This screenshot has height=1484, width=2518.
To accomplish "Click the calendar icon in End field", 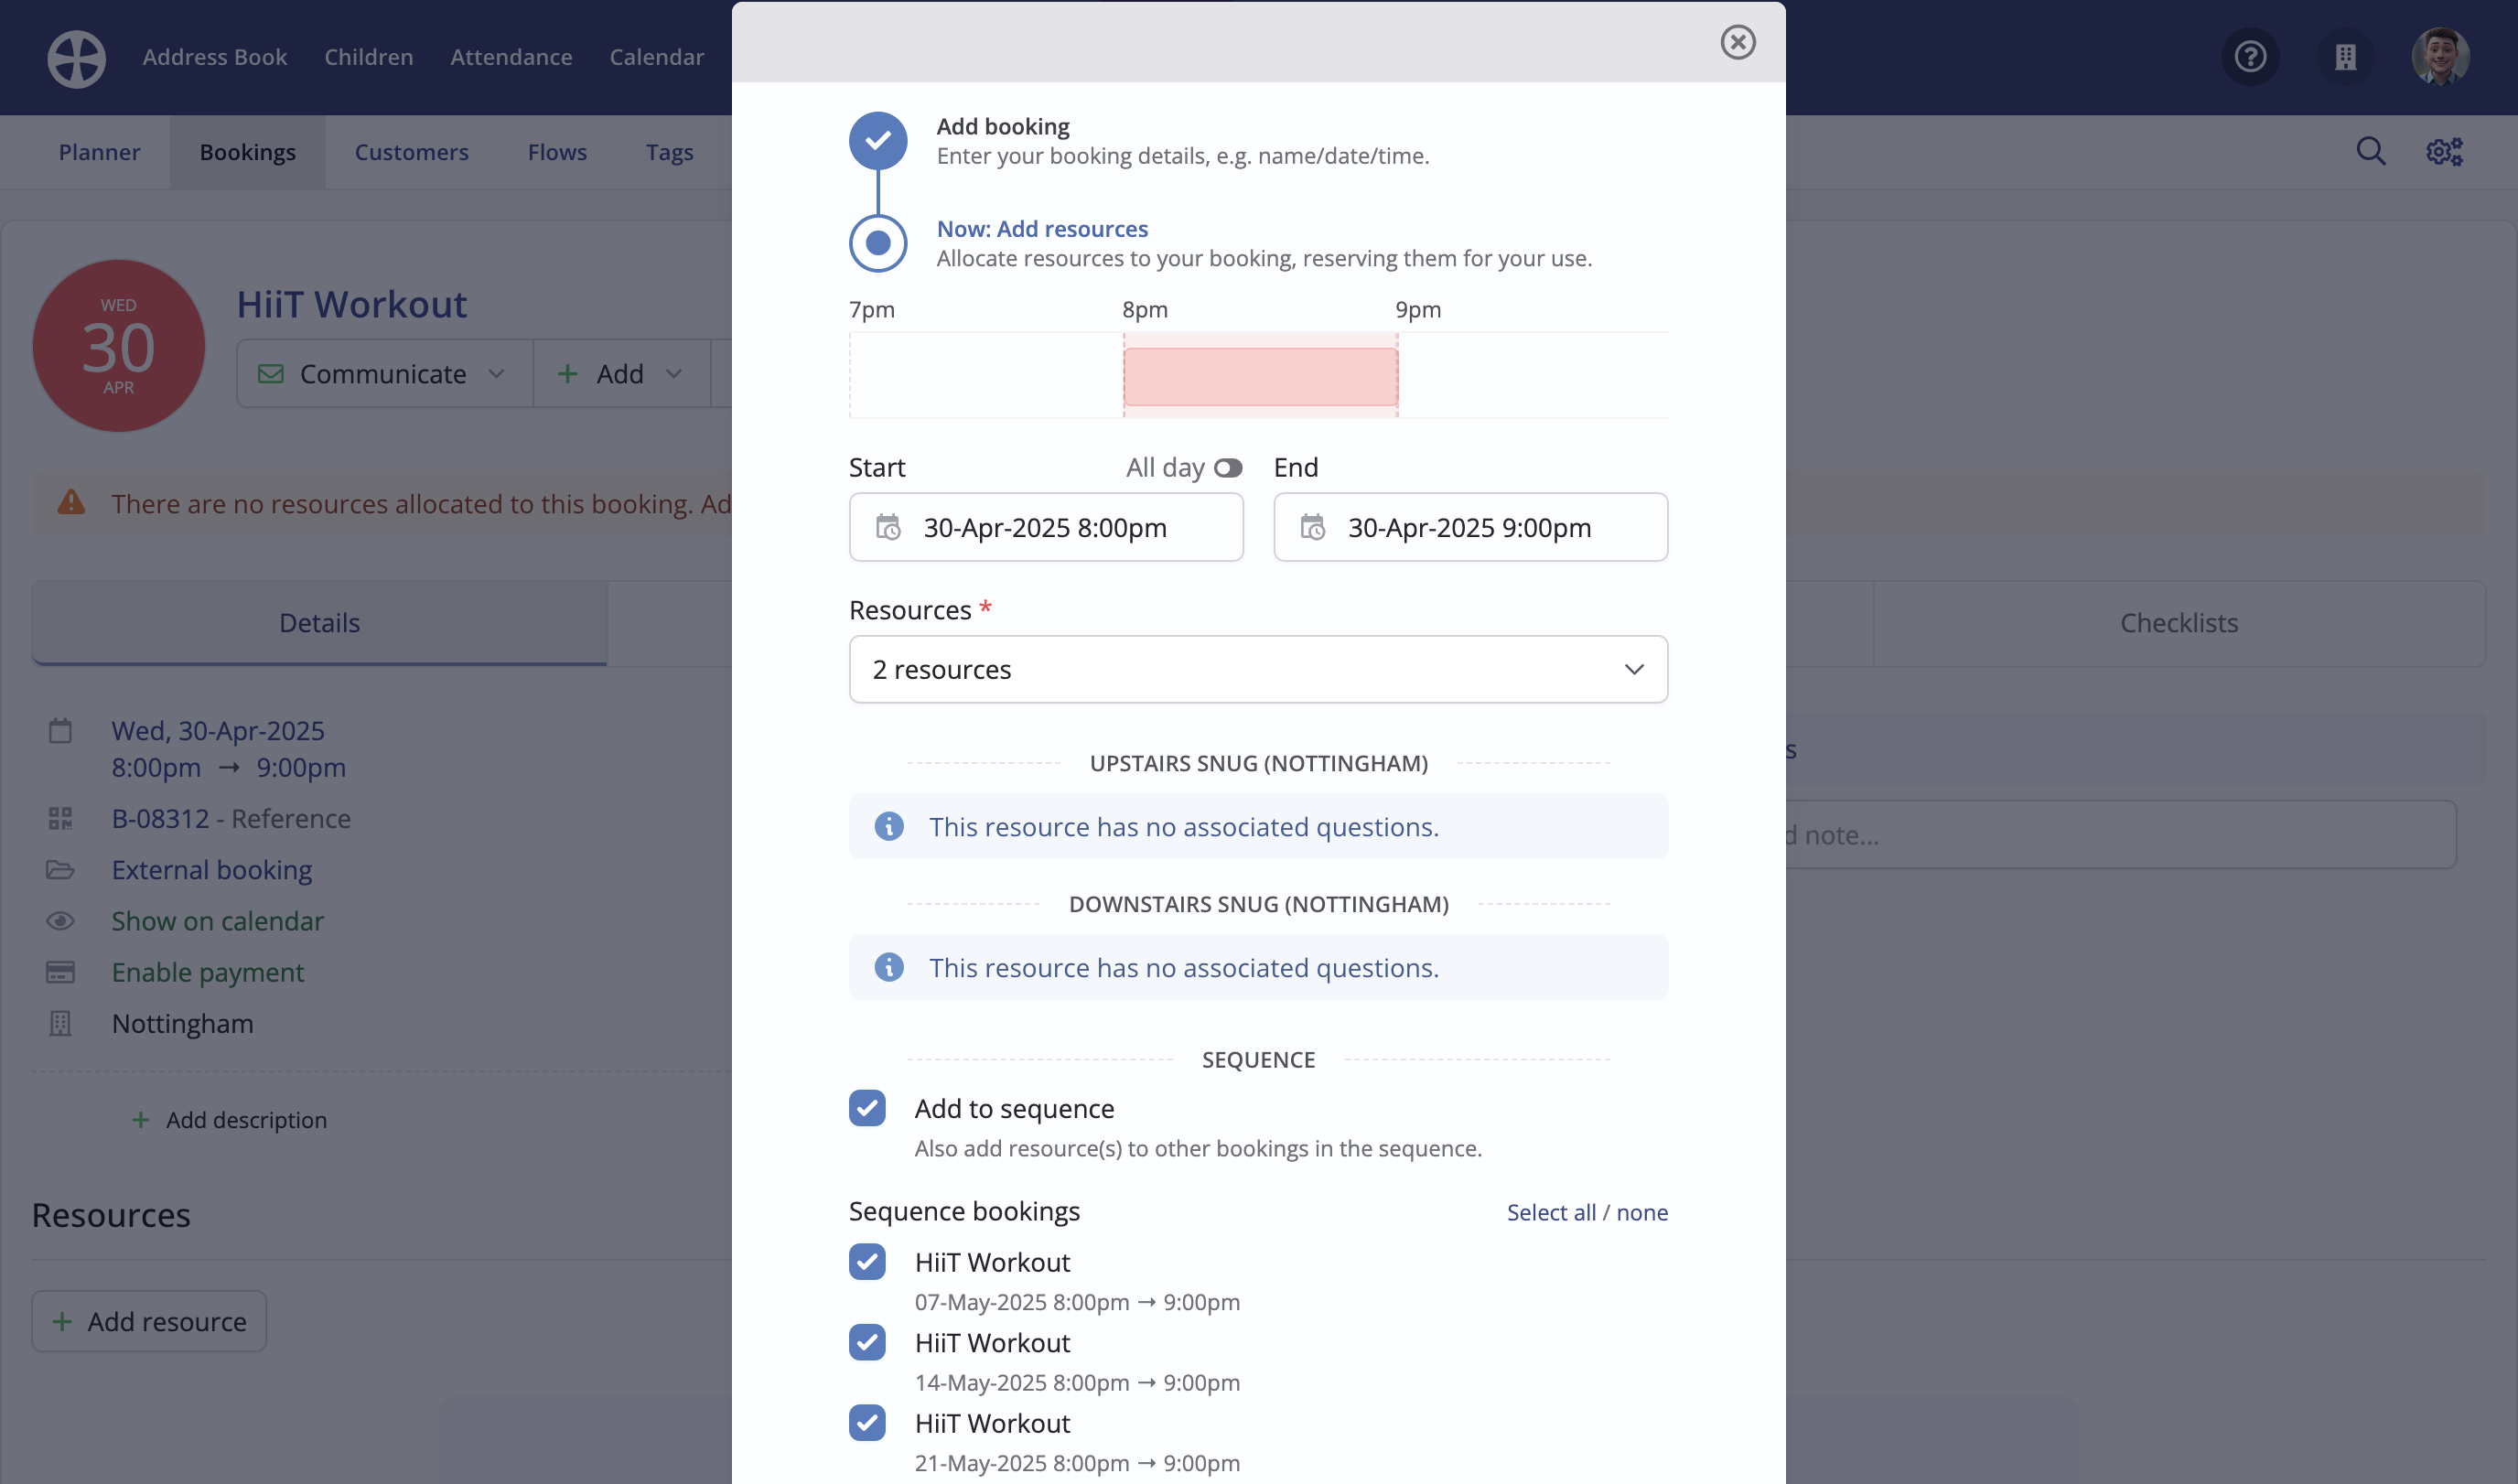I will coord(1312,527).
